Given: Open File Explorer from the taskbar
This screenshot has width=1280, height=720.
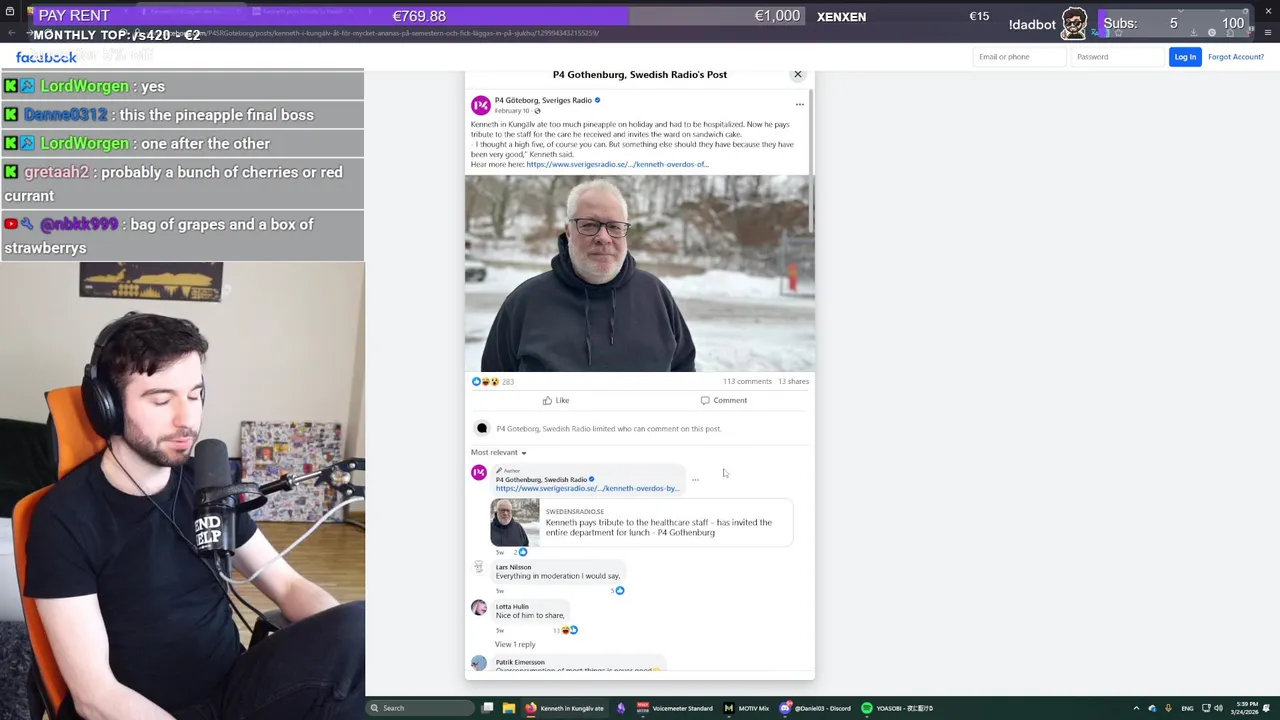Looking at the screenshot, I should [x=508, y=708].
